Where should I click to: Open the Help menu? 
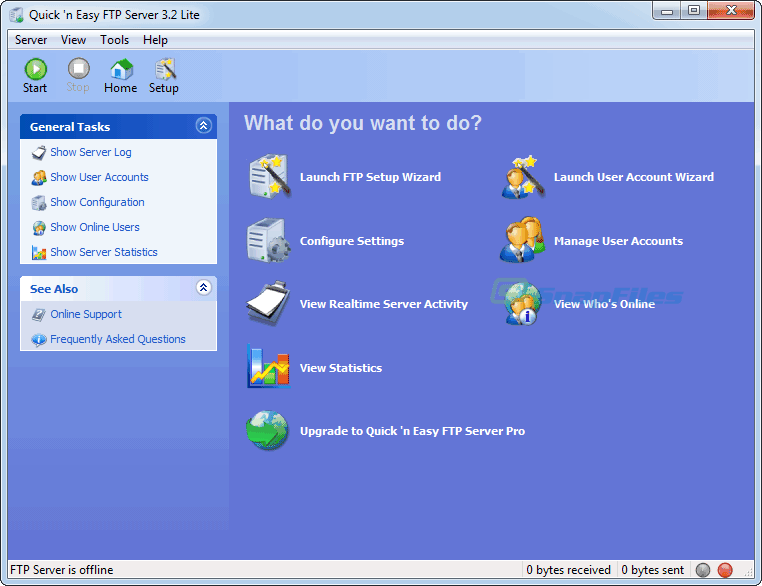156,40
